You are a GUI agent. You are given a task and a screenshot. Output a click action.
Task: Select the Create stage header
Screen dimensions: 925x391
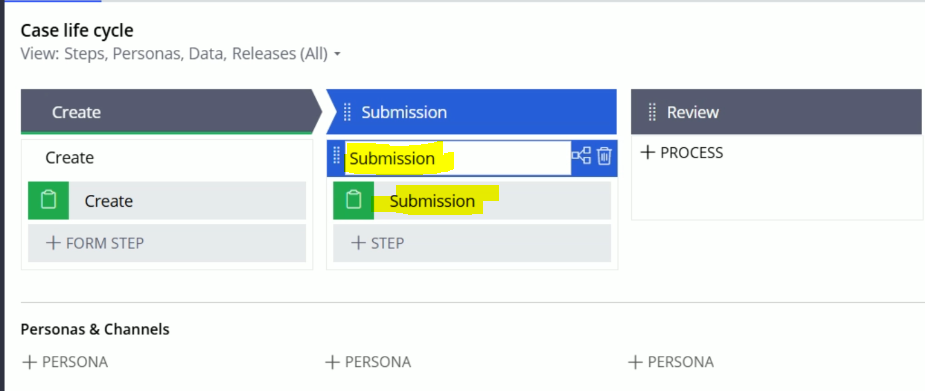[x=168, y=112]
